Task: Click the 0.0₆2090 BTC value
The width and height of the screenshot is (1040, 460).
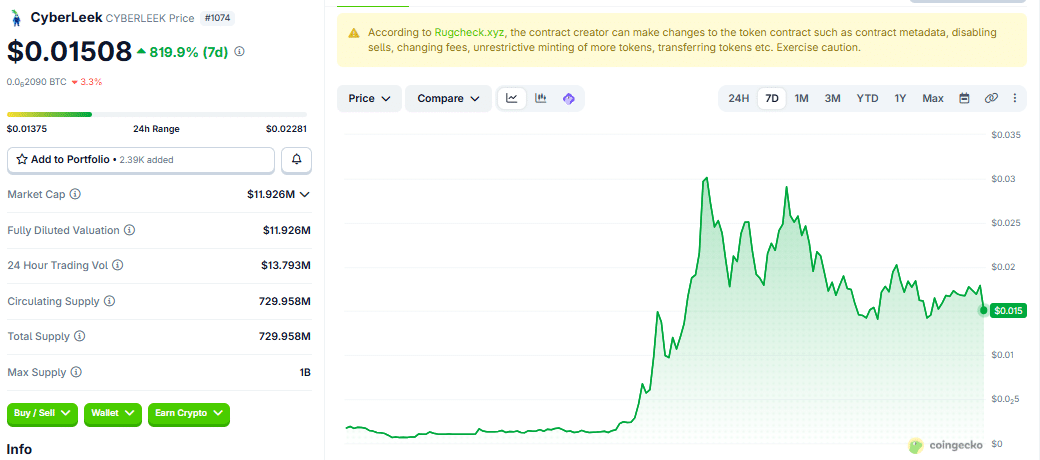Action: click(x=36, y=82)
